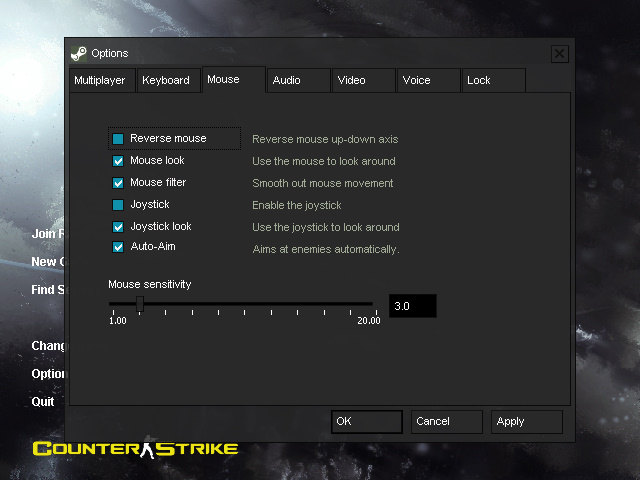640x480 pixels.
Task: Click the Mouse sensitivity slider handle
Action: [140, 304]
